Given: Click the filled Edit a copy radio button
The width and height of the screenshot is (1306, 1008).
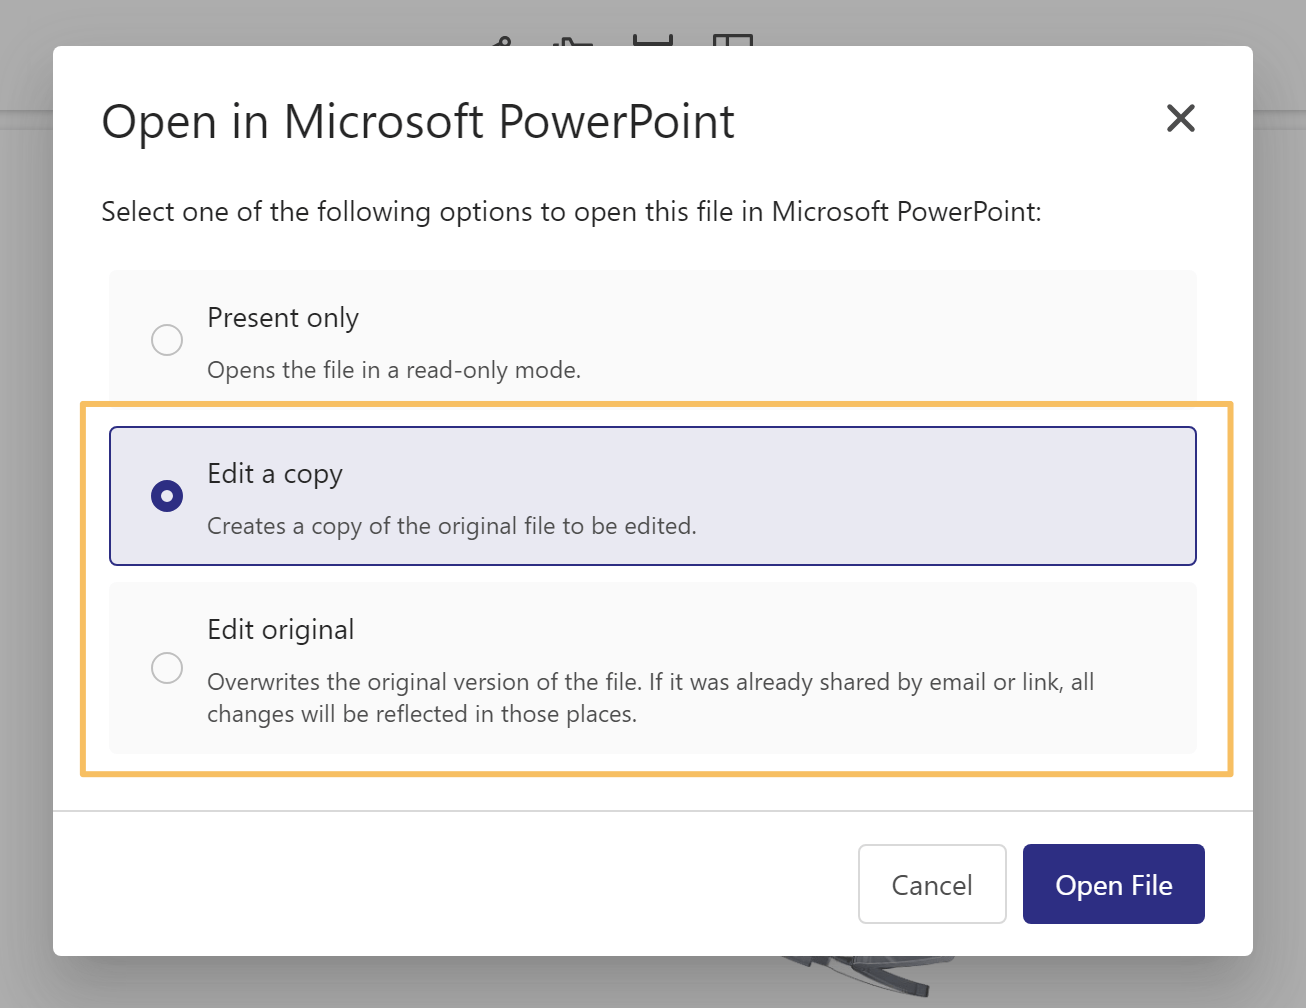Looking at the screenshot, I should (167, 495).
